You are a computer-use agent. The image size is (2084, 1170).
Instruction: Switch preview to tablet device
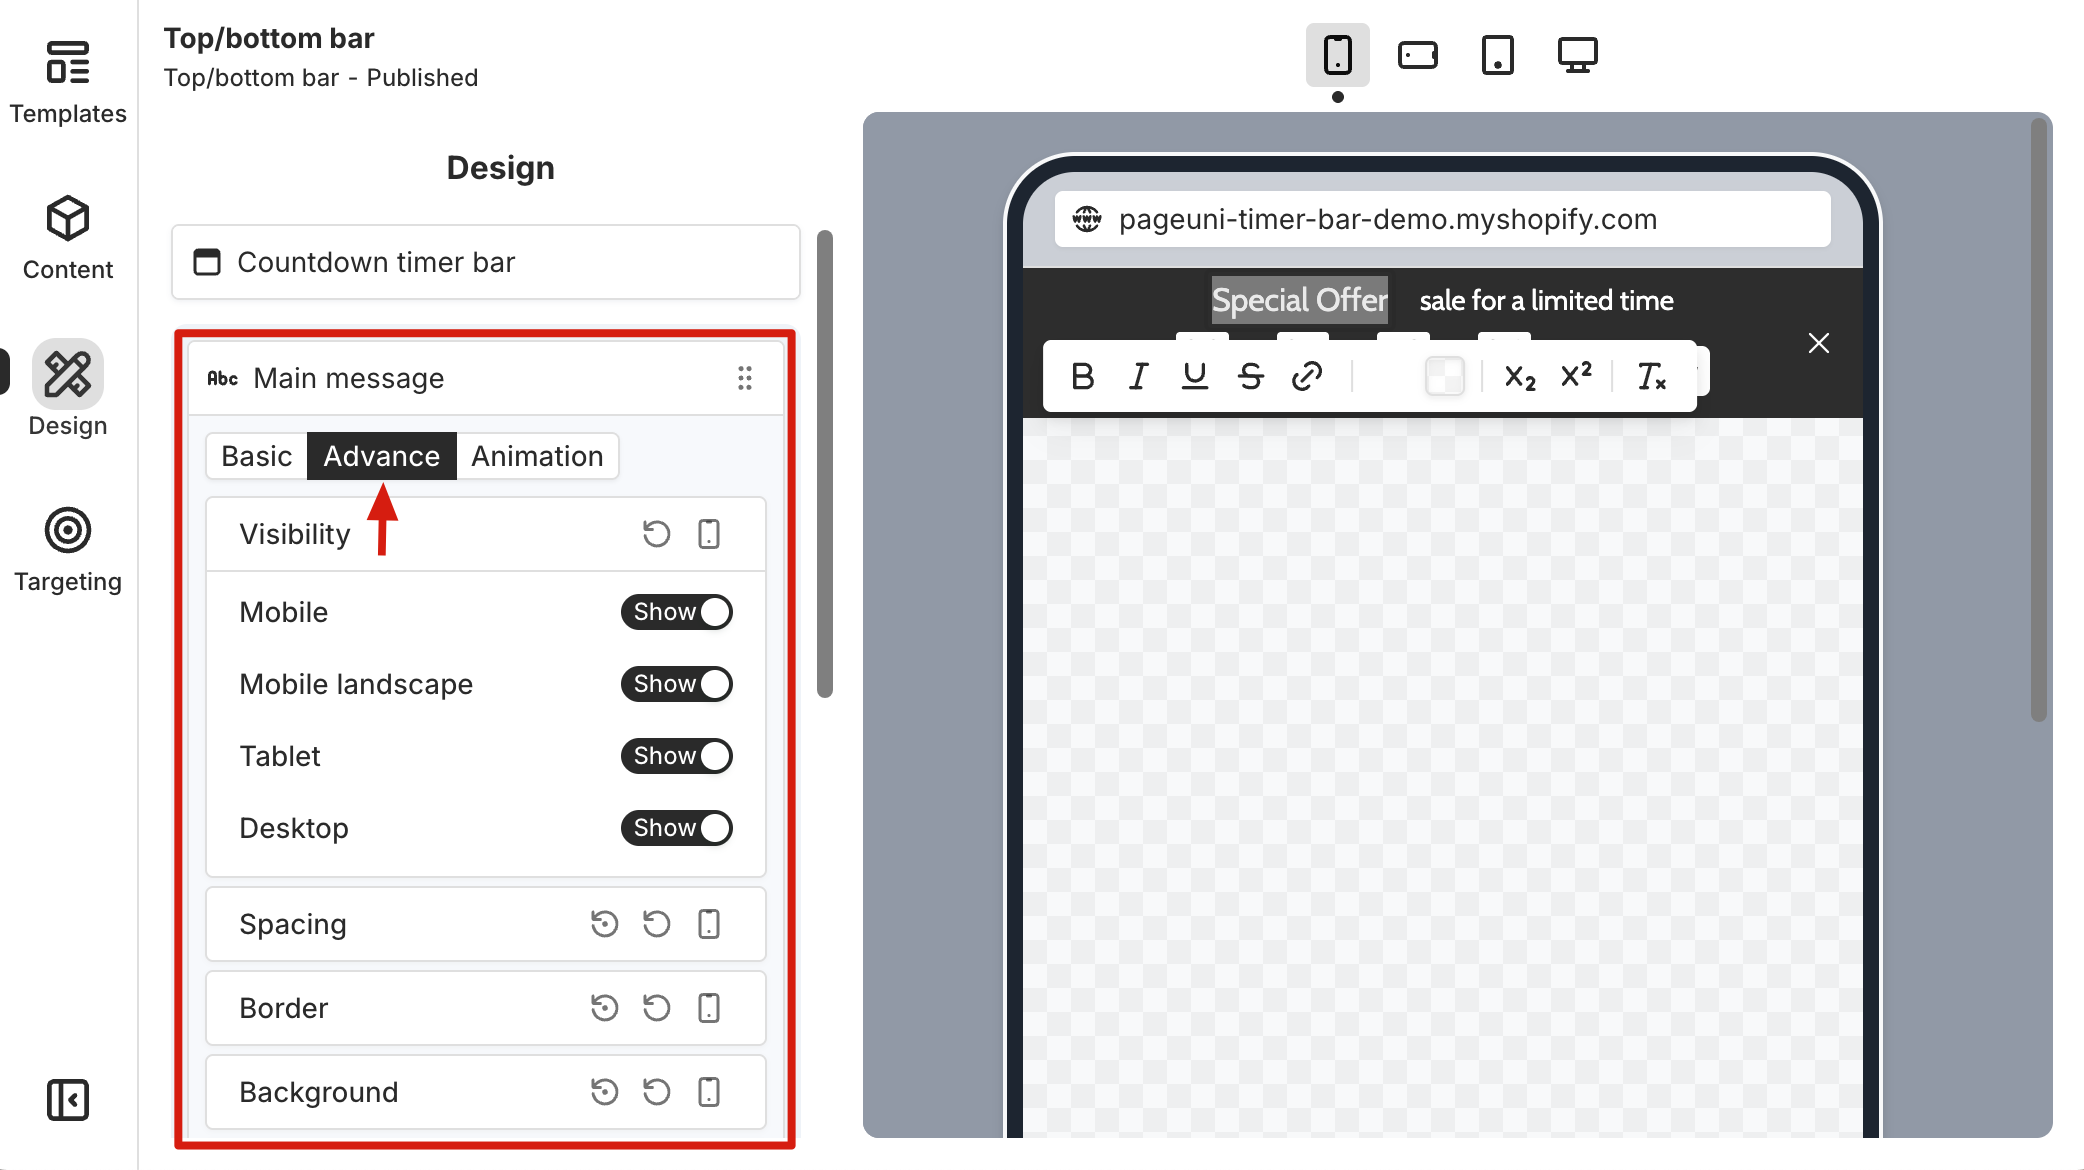[x=1498, y=55]
